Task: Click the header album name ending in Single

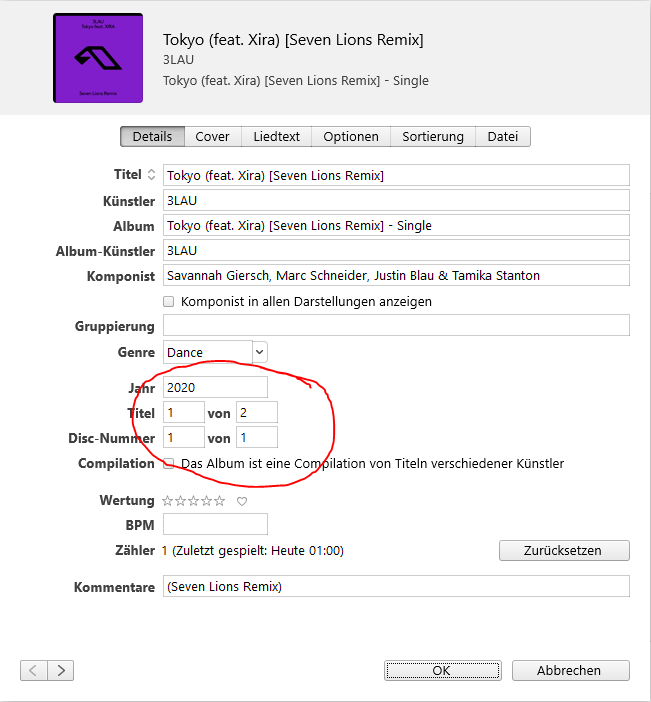Action: pyautogui.click(x=296, y=81)
